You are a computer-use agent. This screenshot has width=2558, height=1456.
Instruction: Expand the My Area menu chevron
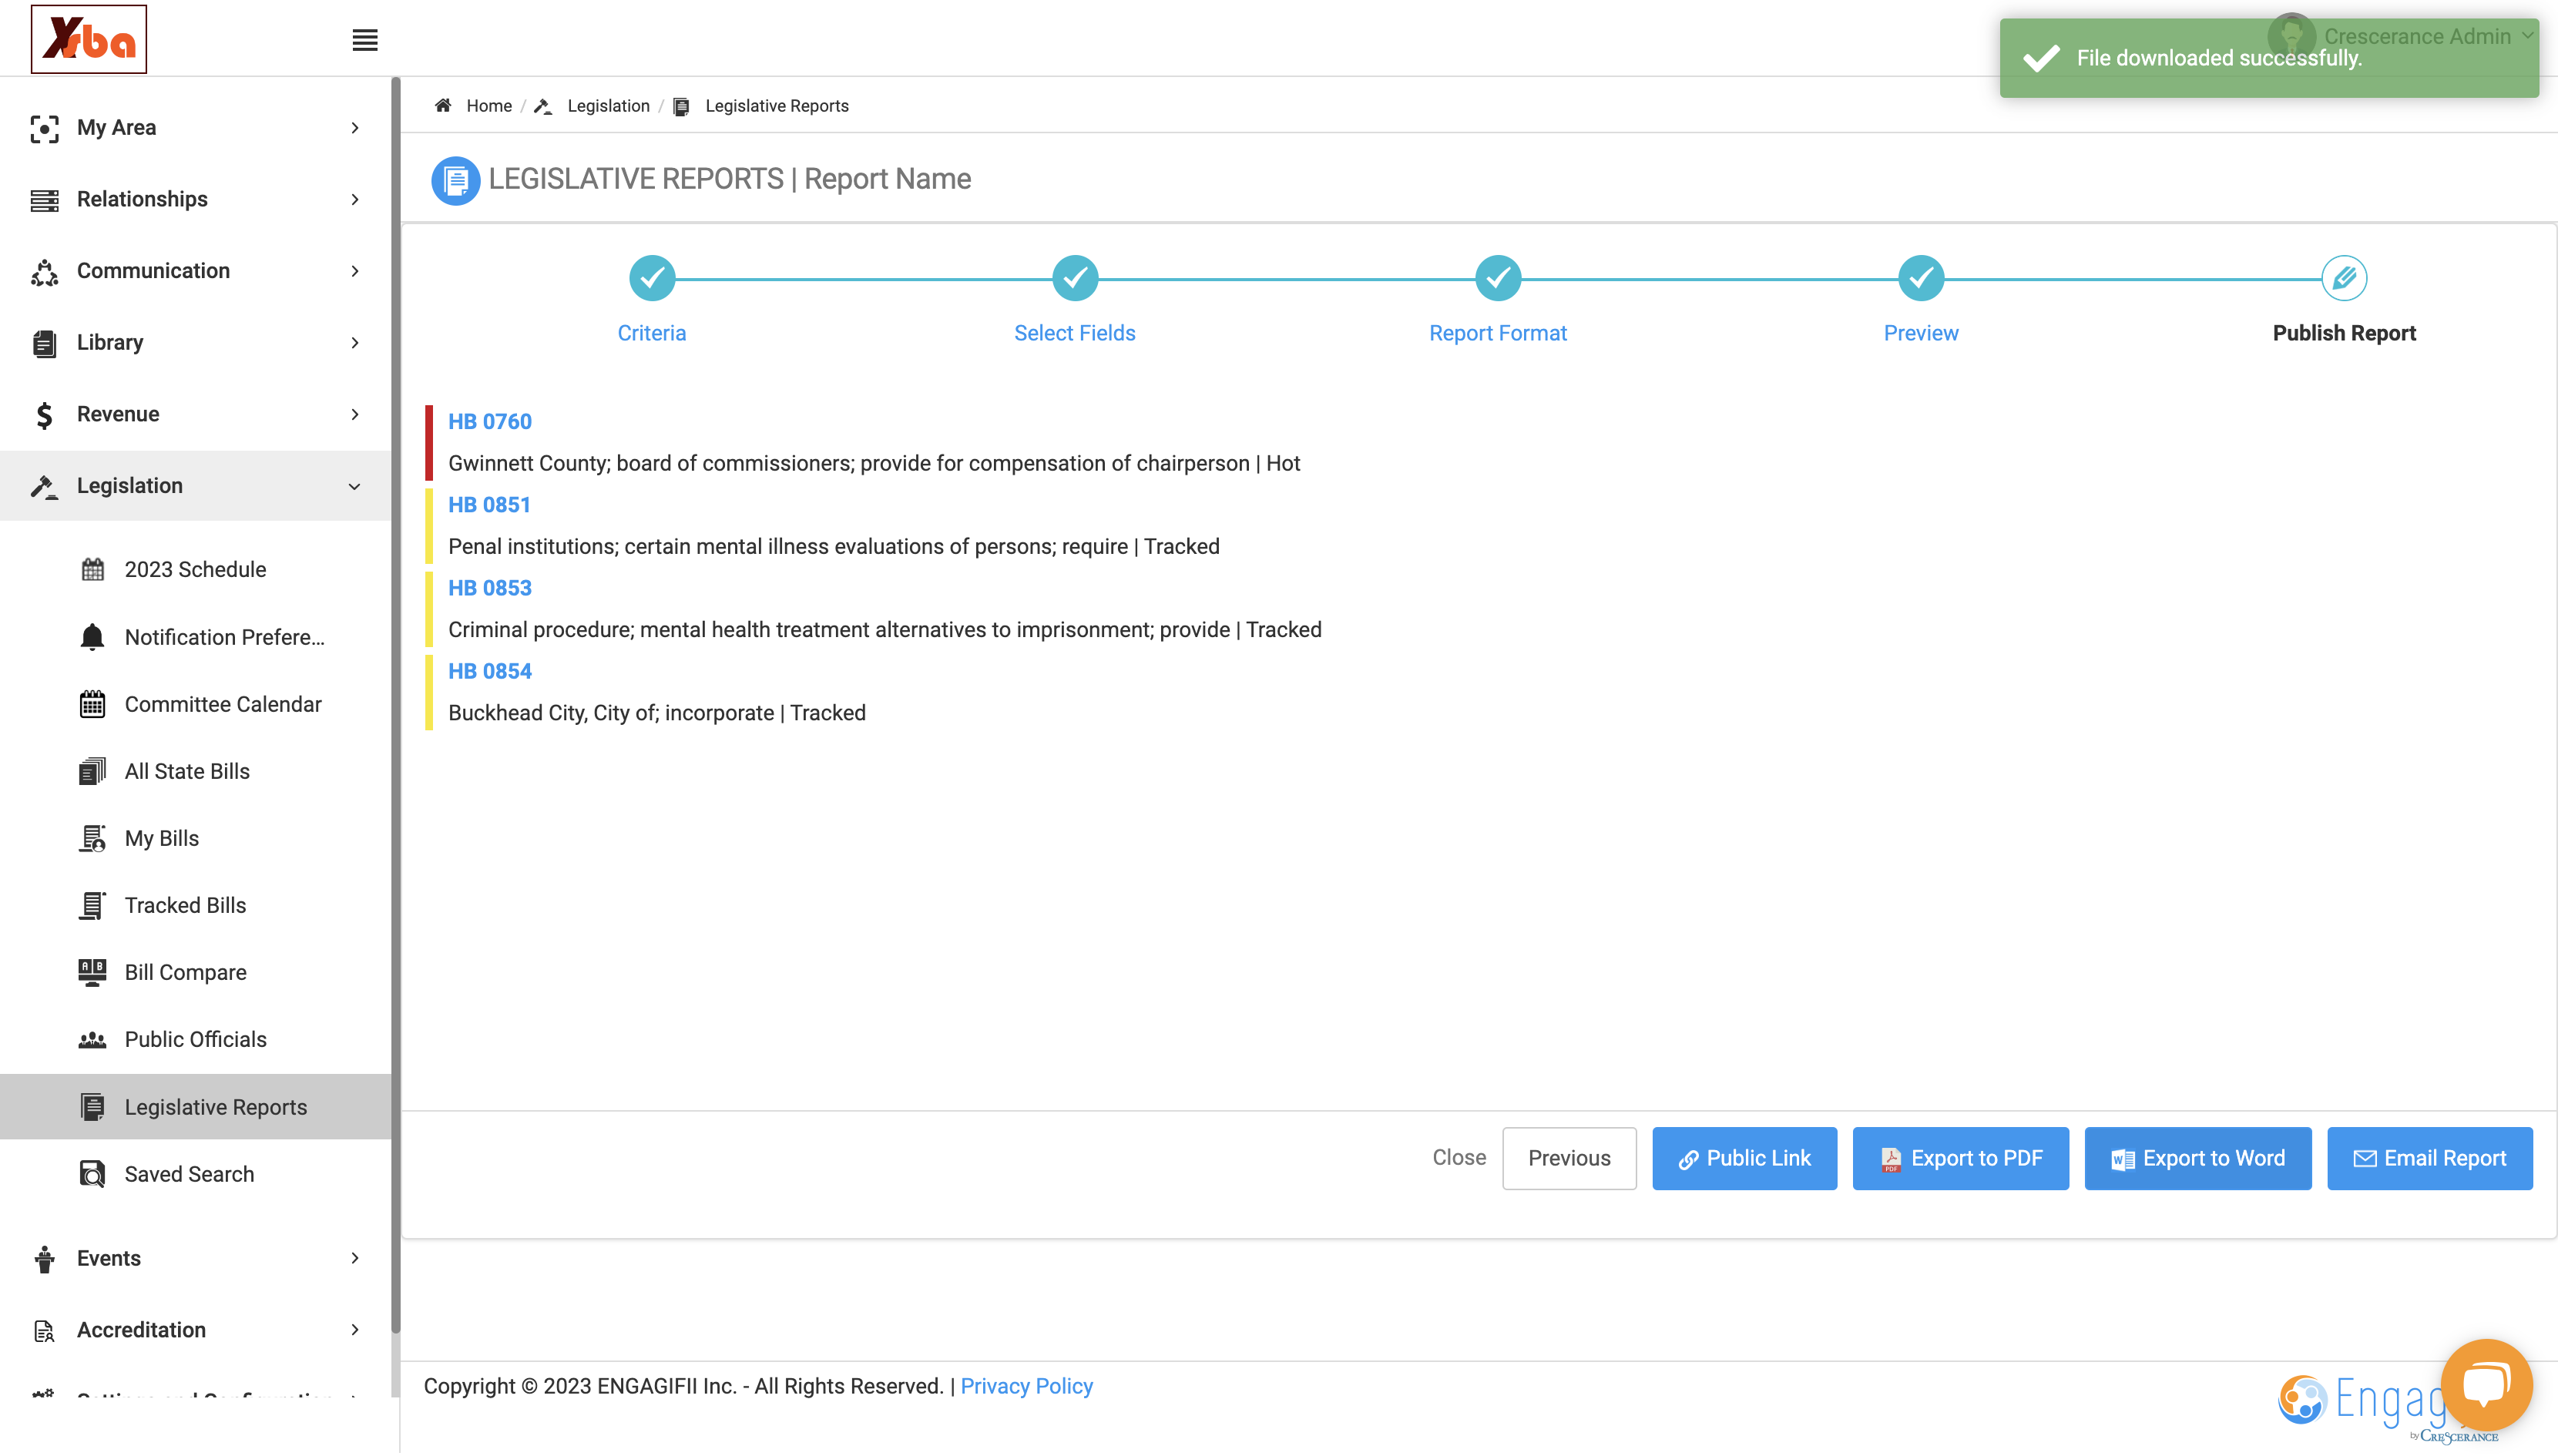(x=355, y=127)
